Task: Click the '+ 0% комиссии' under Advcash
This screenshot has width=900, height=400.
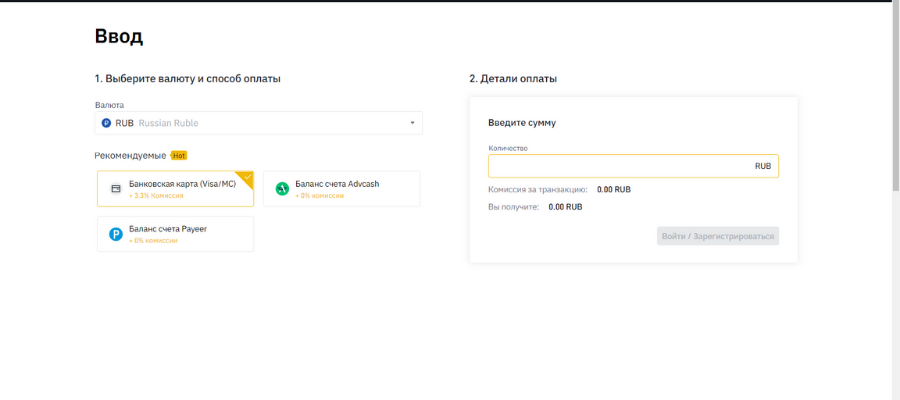Action: (320, 196)
